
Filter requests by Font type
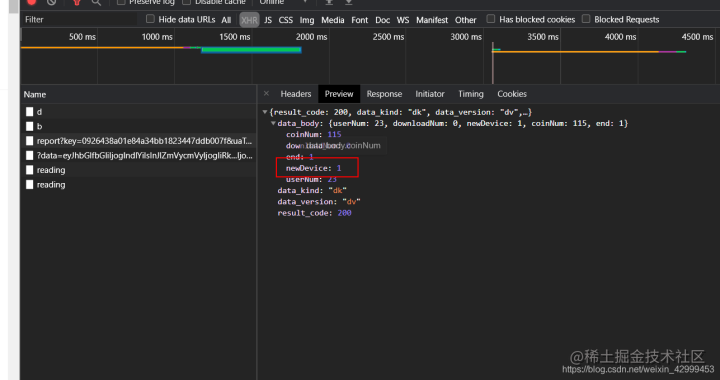coord(360,20)
